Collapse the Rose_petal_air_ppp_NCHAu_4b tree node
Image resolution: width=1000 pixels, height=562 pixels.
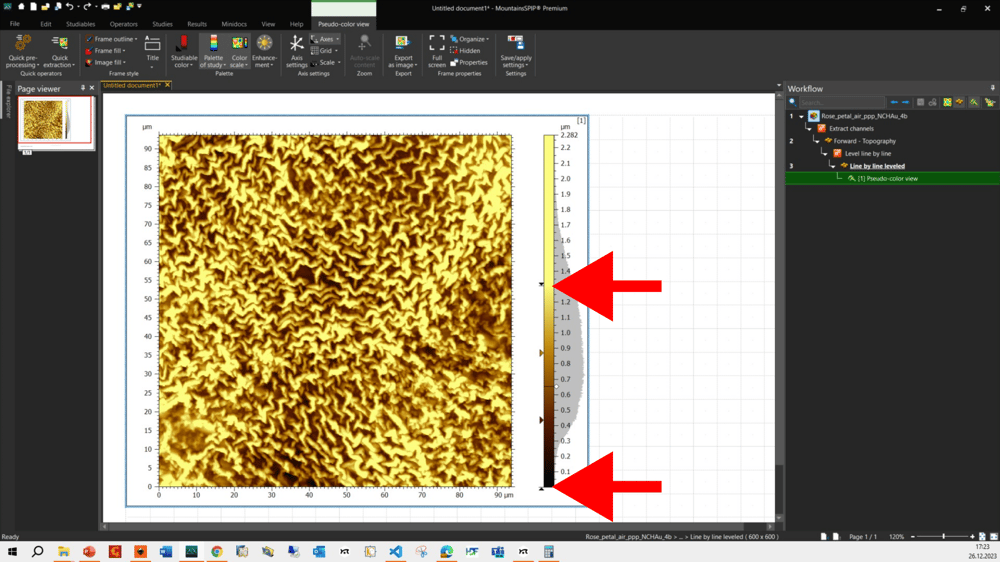tap(802, 116)
